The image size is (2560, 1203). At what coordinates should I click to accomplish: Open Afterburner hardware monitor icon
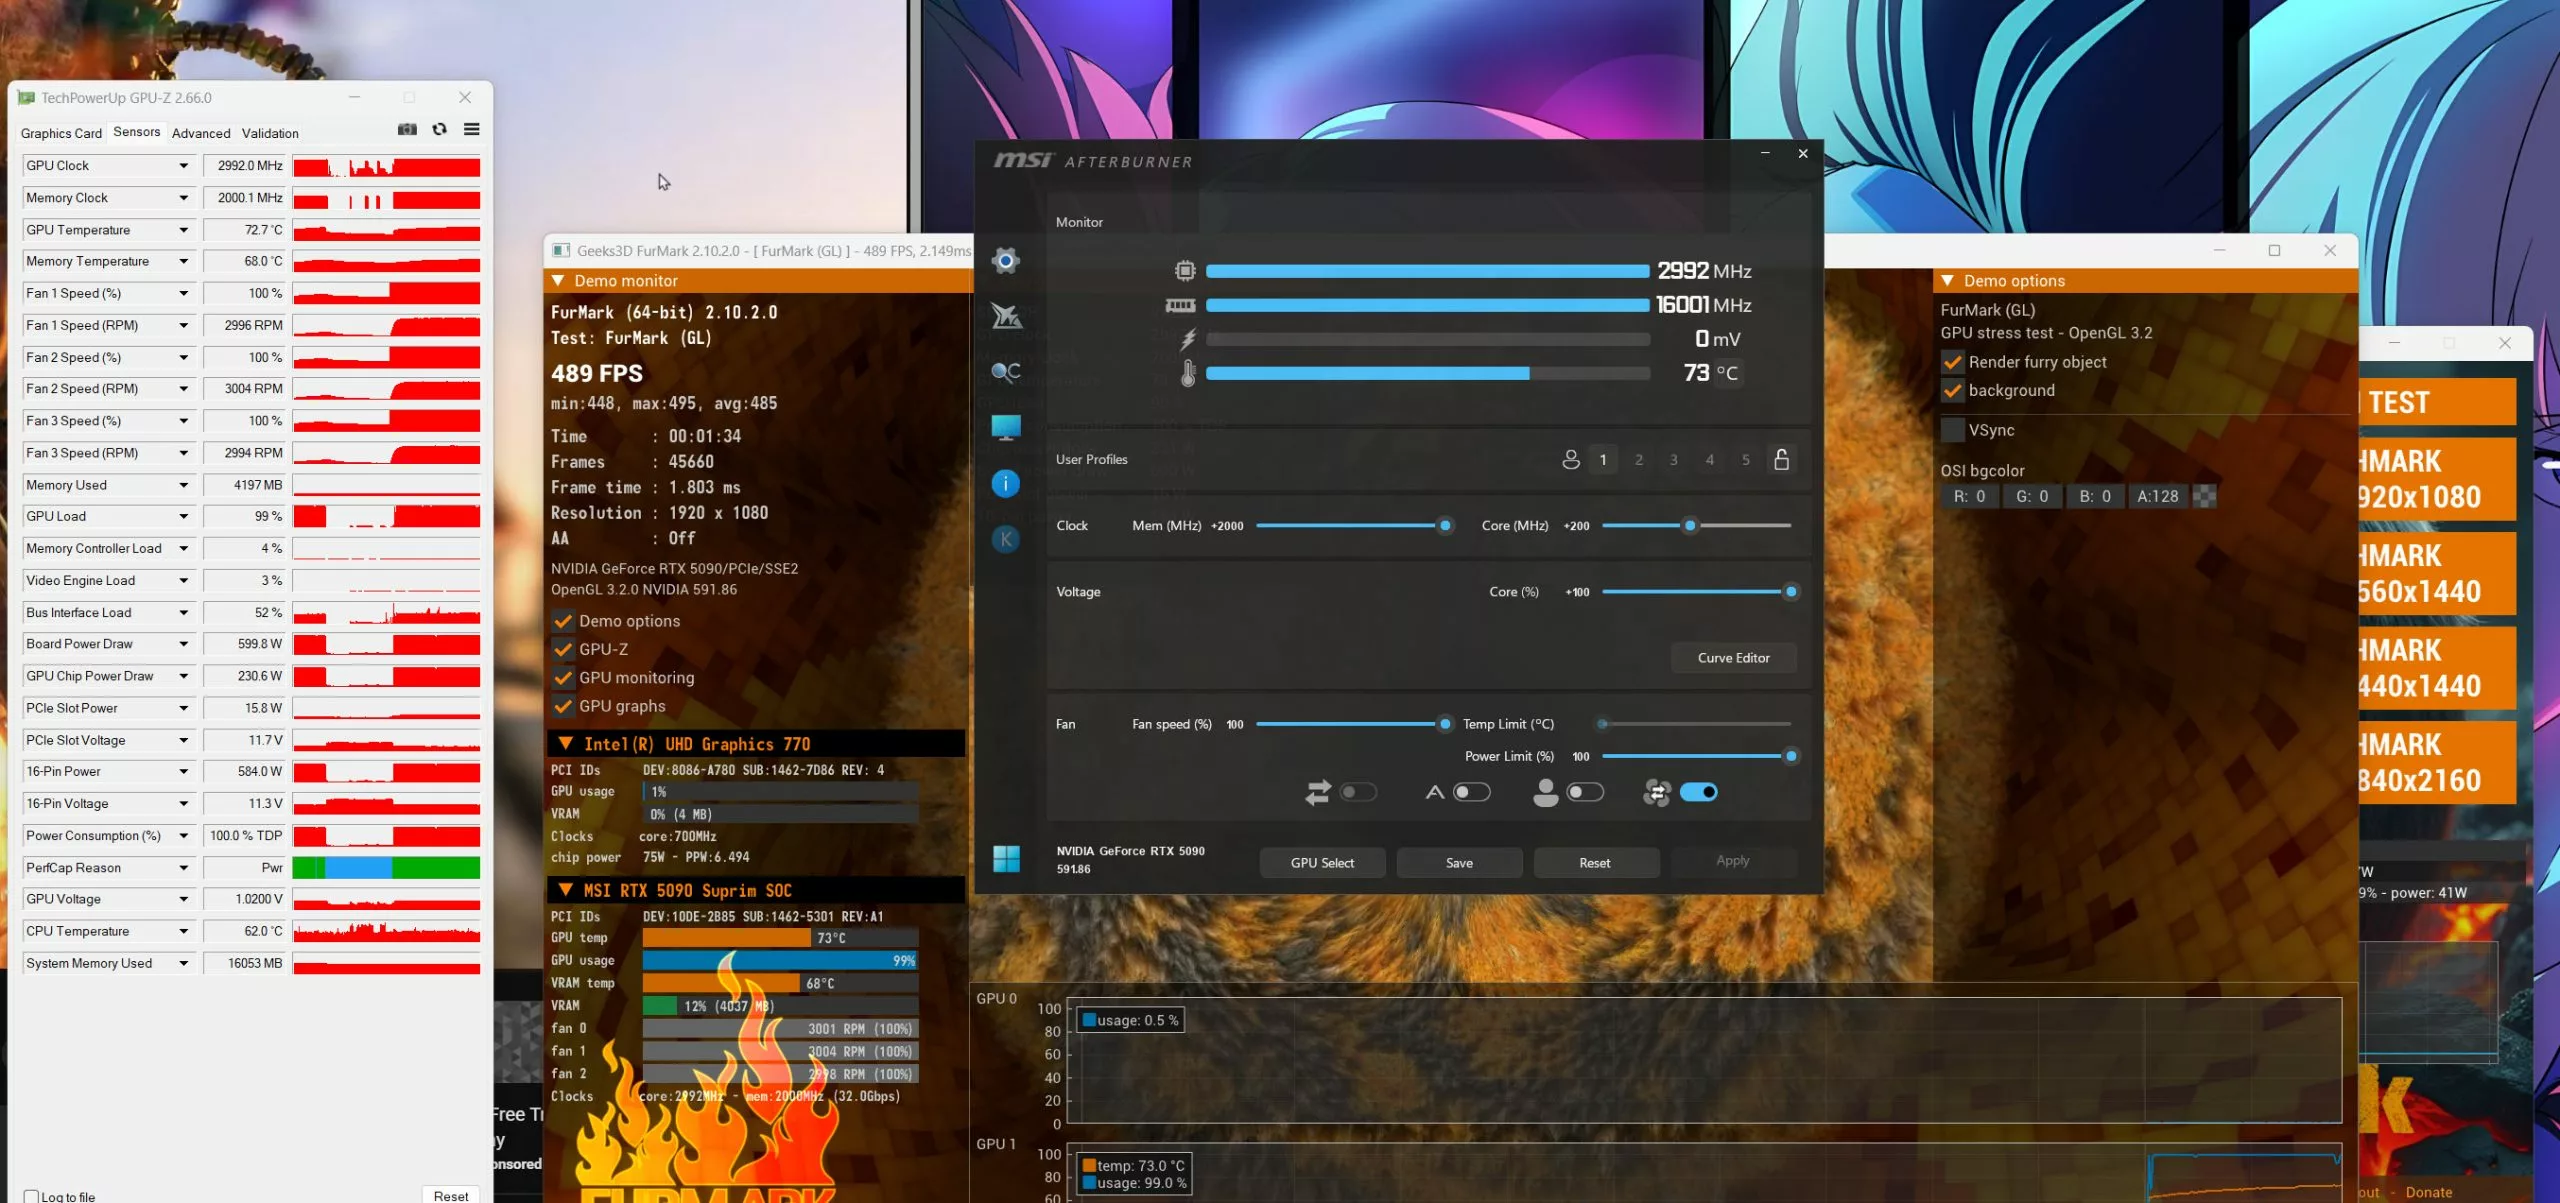tap(1006, 427)
